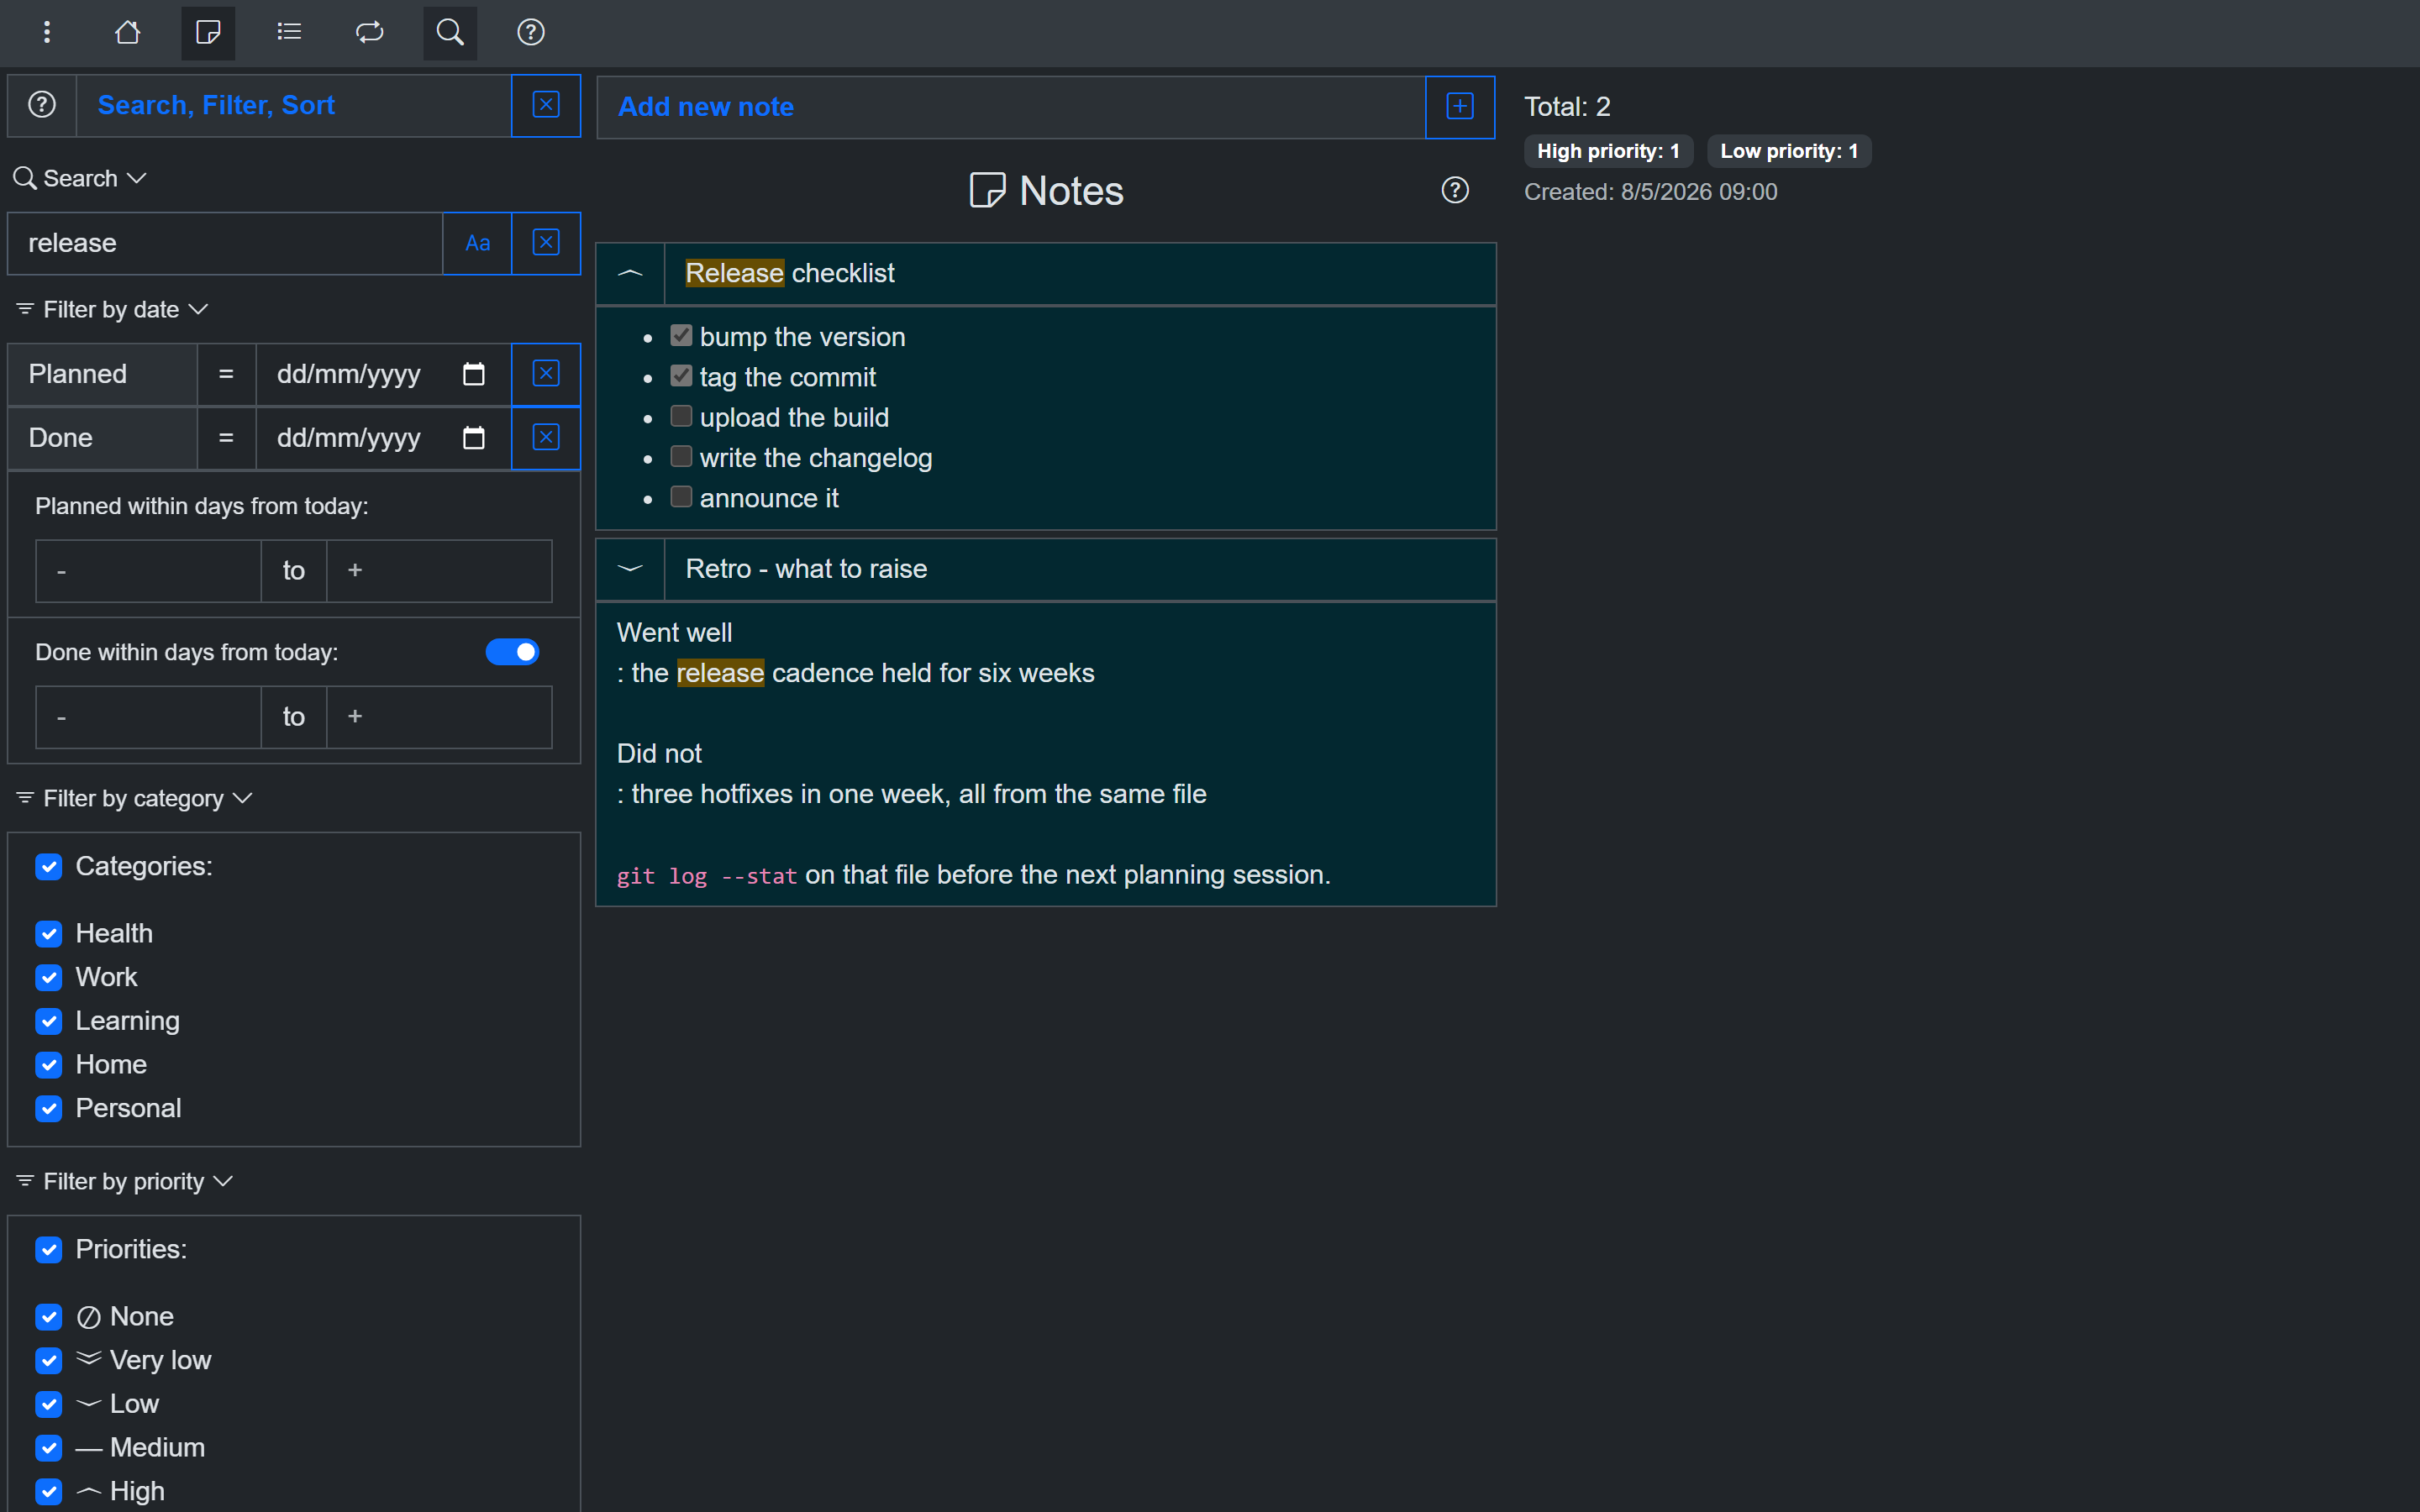Open the Done date operator equals selector

[x=226, y=438]
